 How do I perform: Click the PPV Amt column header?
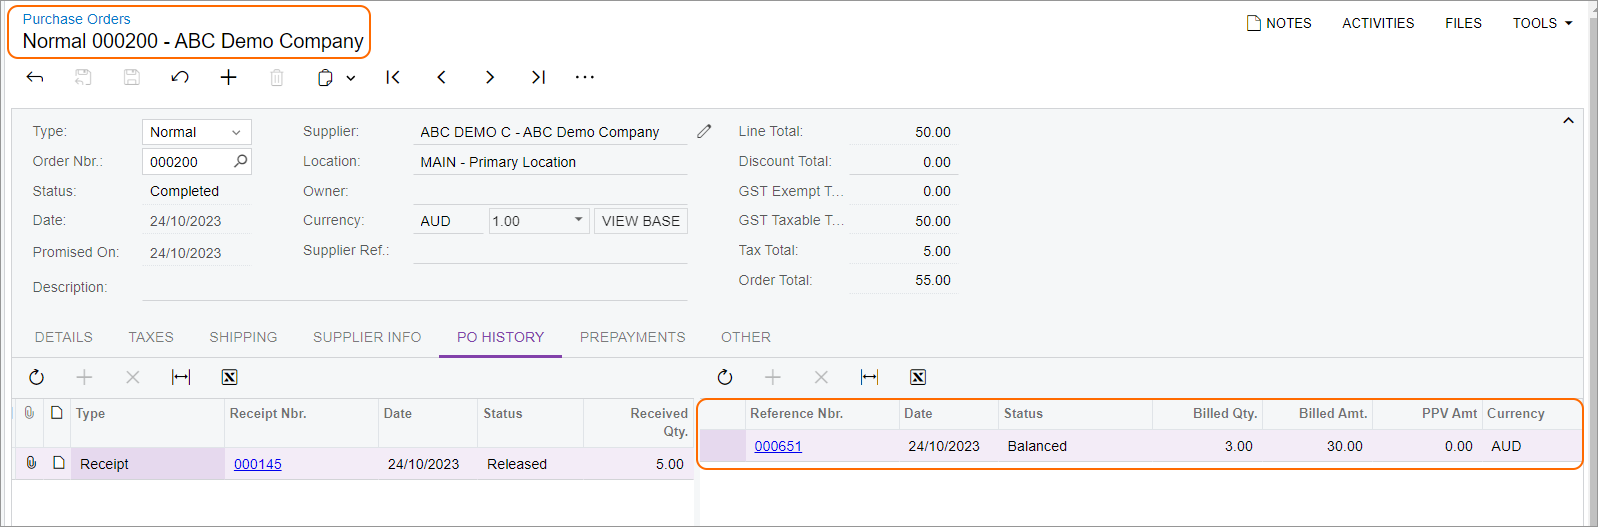click(1427, 414)
